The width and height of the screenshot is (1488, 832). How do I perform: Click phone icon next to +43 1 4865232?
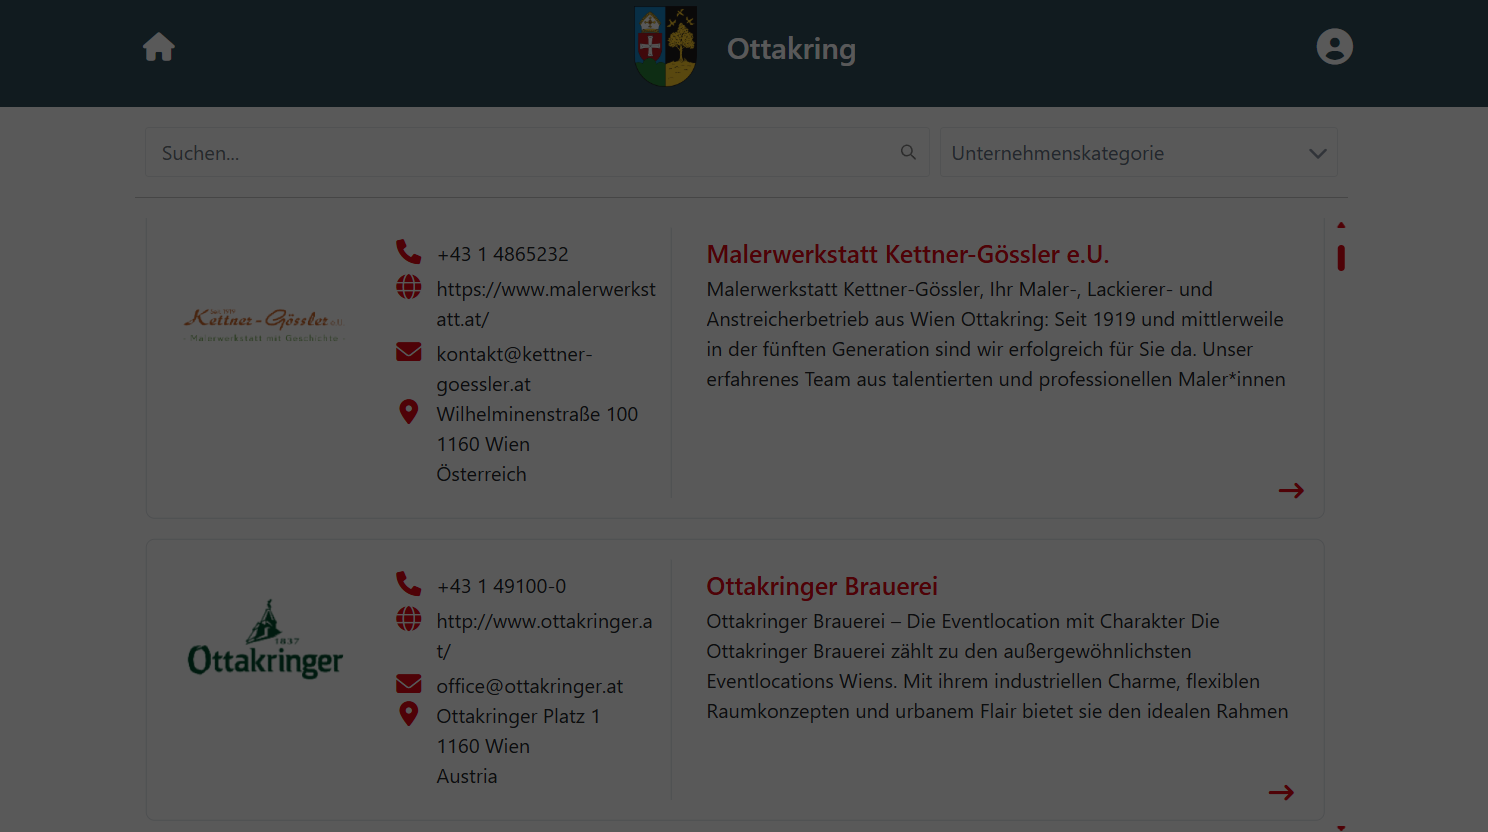coord(408,252)
